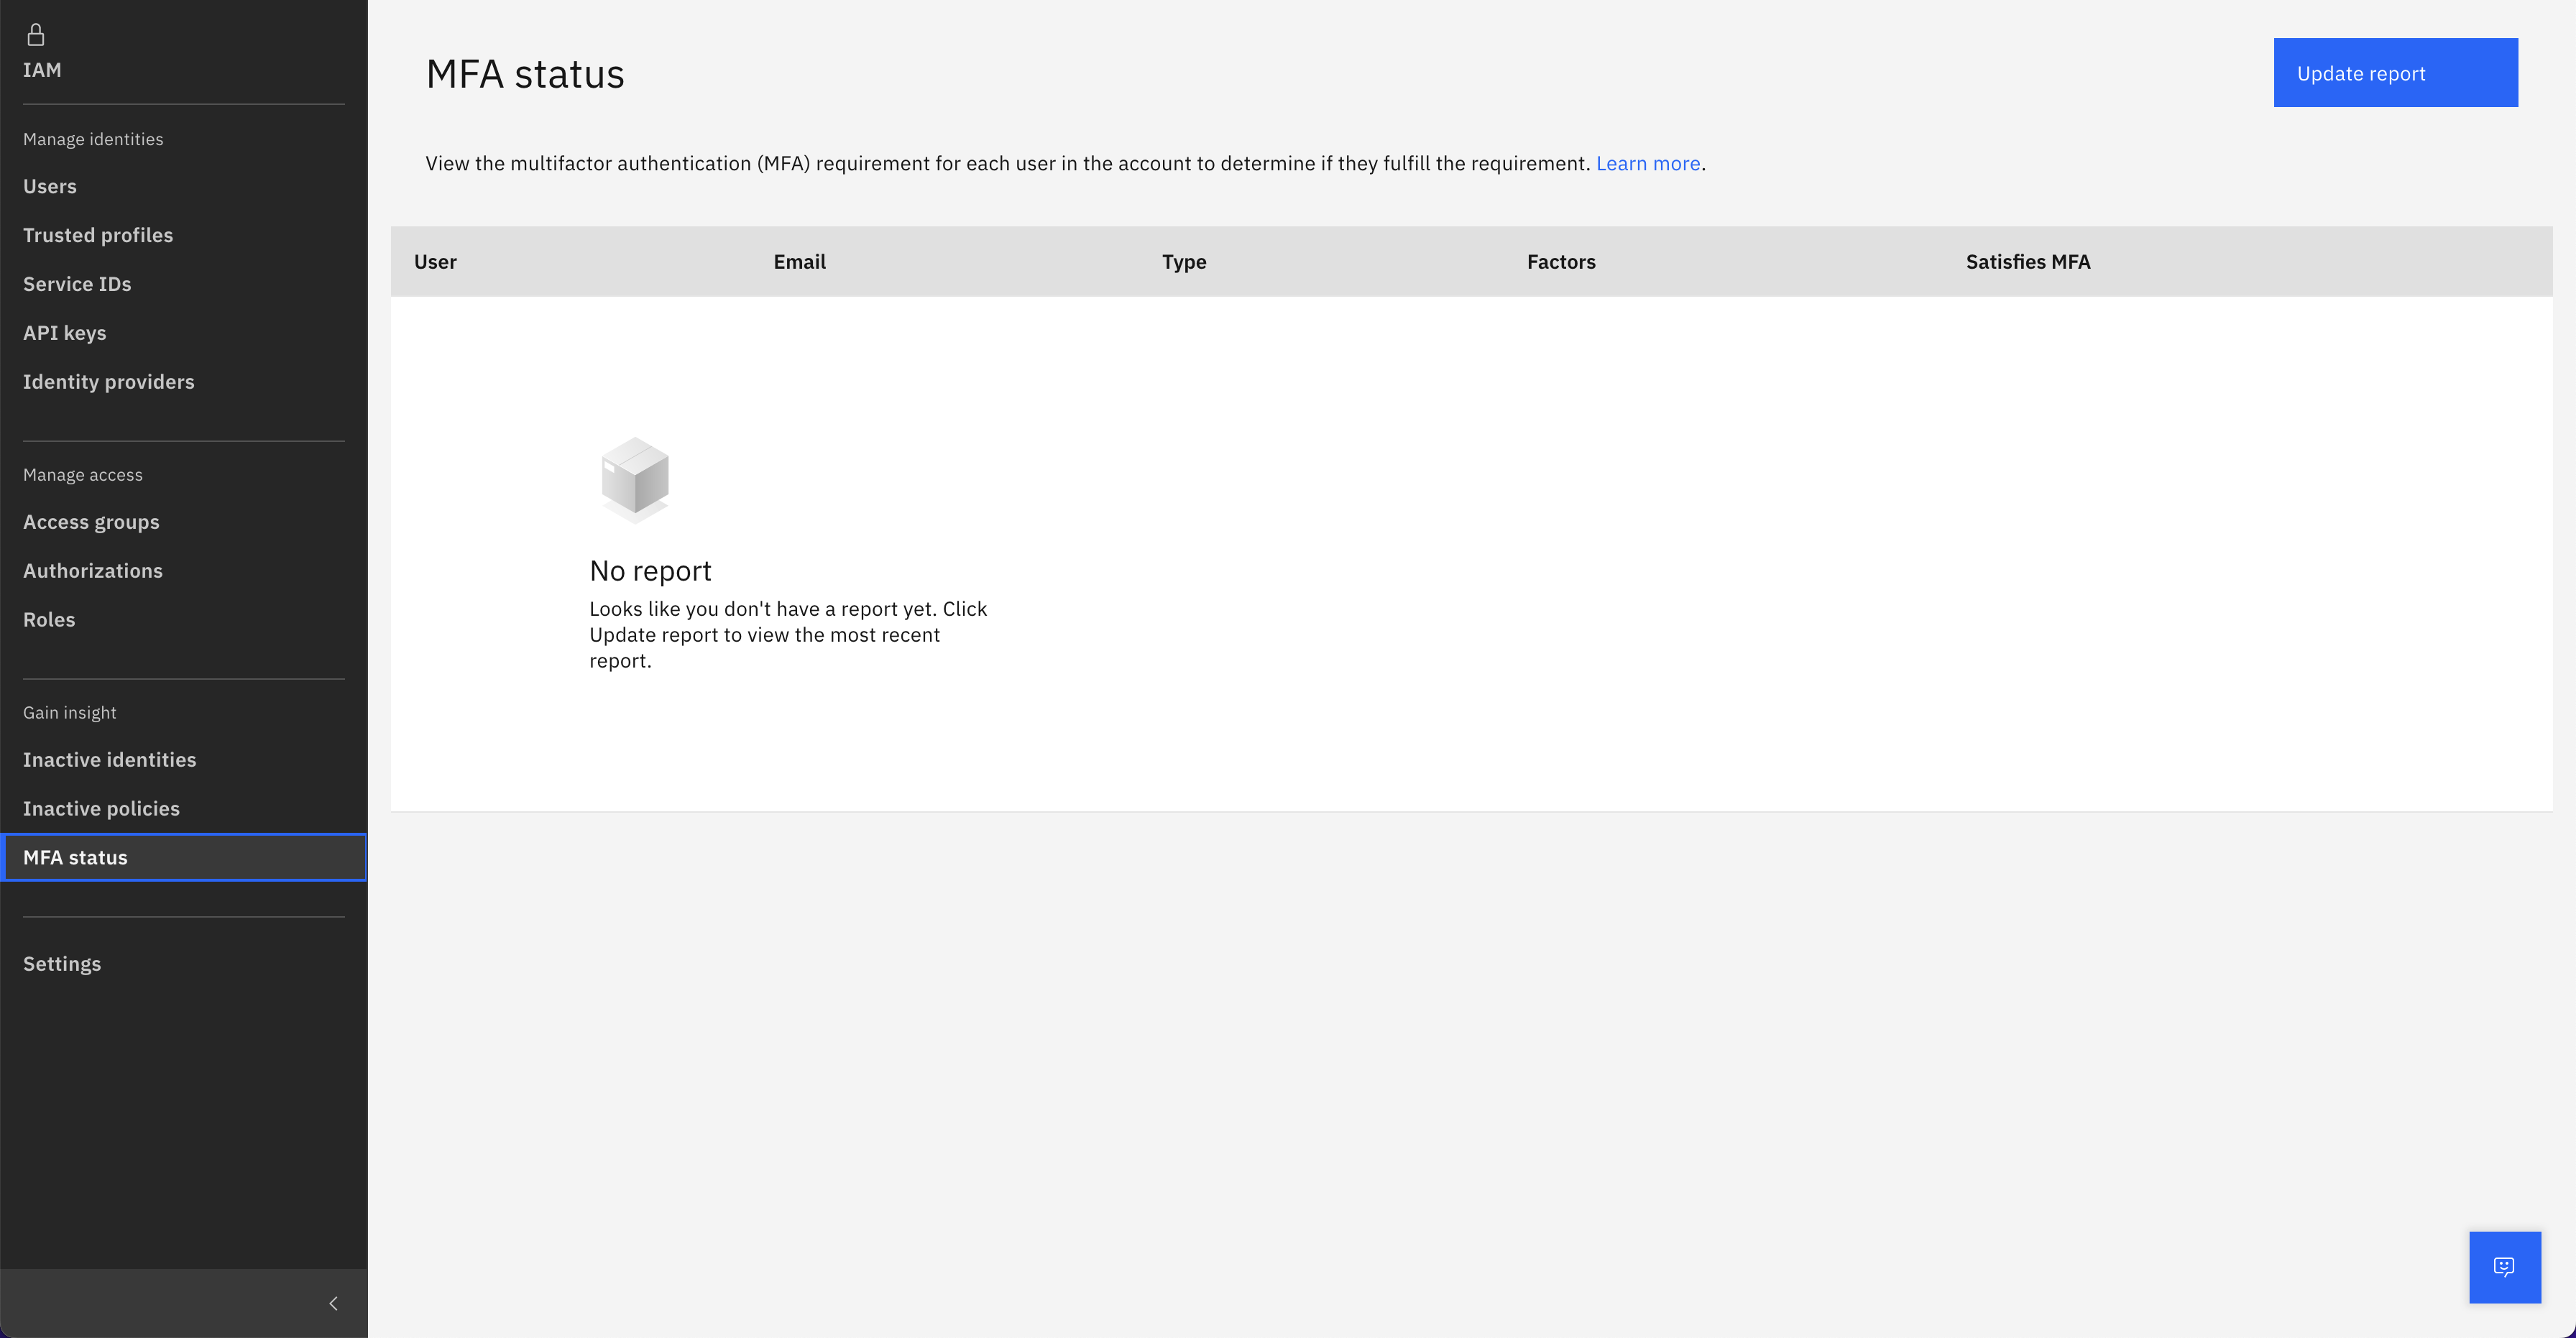Open the Users page
The height and width of the screenshot is (1338, 2576).
pos(49,186)
